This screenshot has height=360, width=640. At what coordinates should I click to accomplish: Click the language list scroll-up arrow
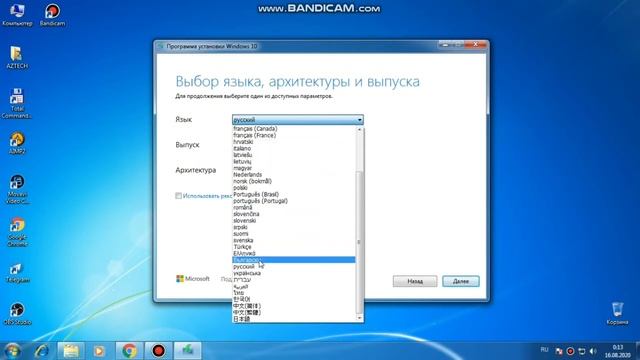point(360,129)
